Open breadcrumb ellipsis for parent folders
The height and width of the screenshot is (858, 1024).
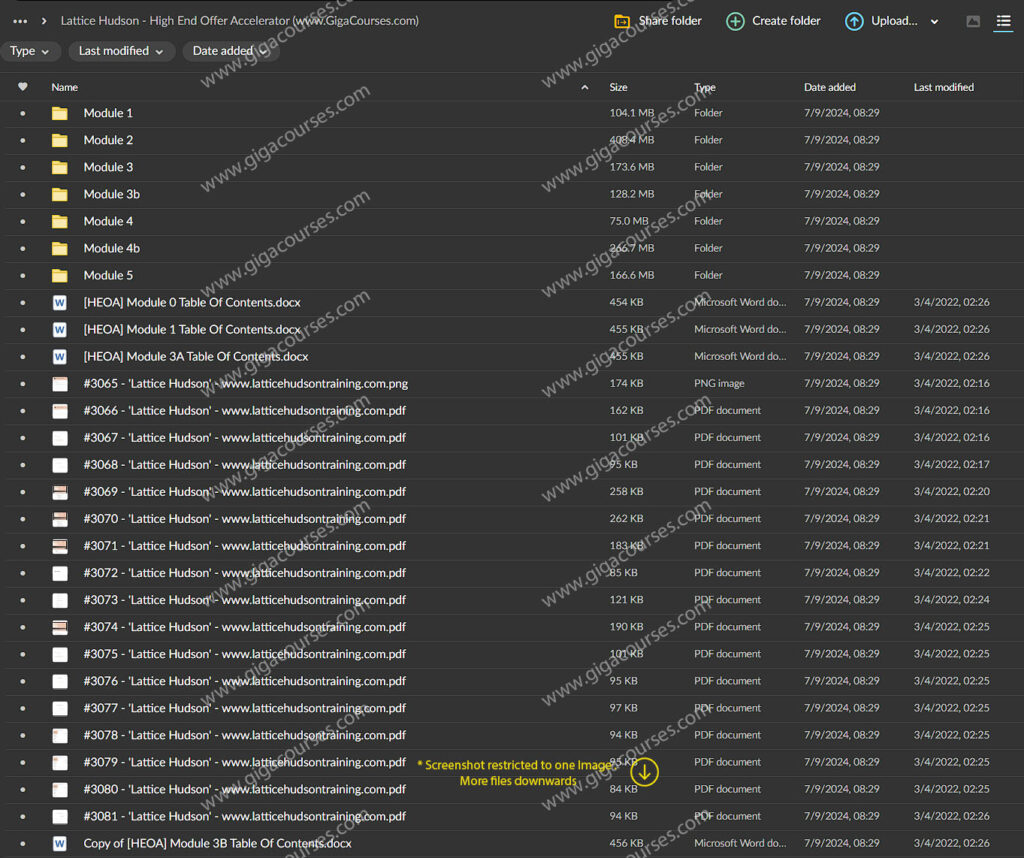coord(20,21)
